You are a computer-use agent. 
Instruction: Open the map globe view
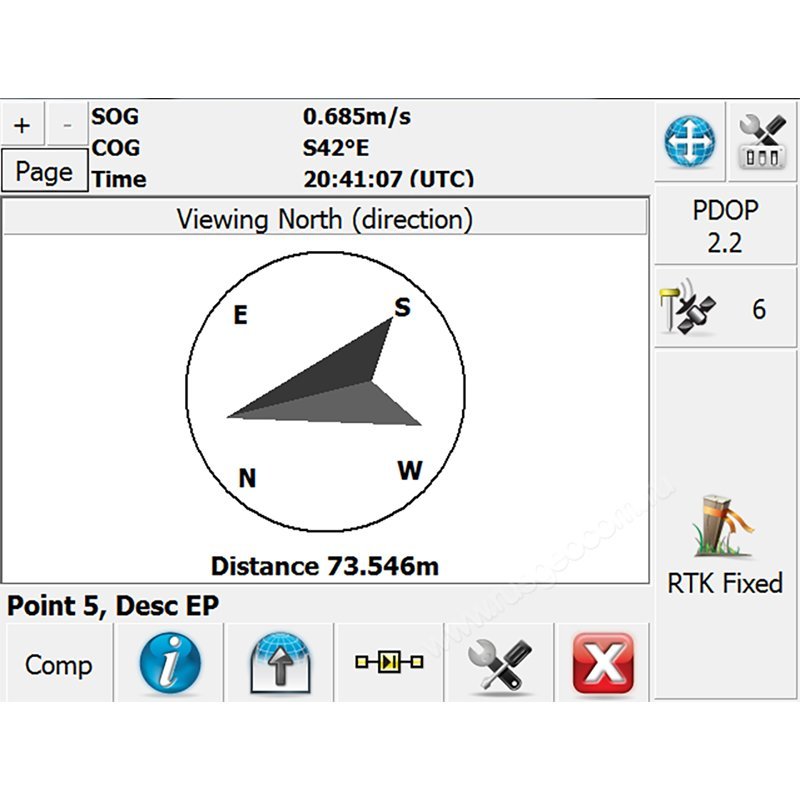[x=688, y=142]
